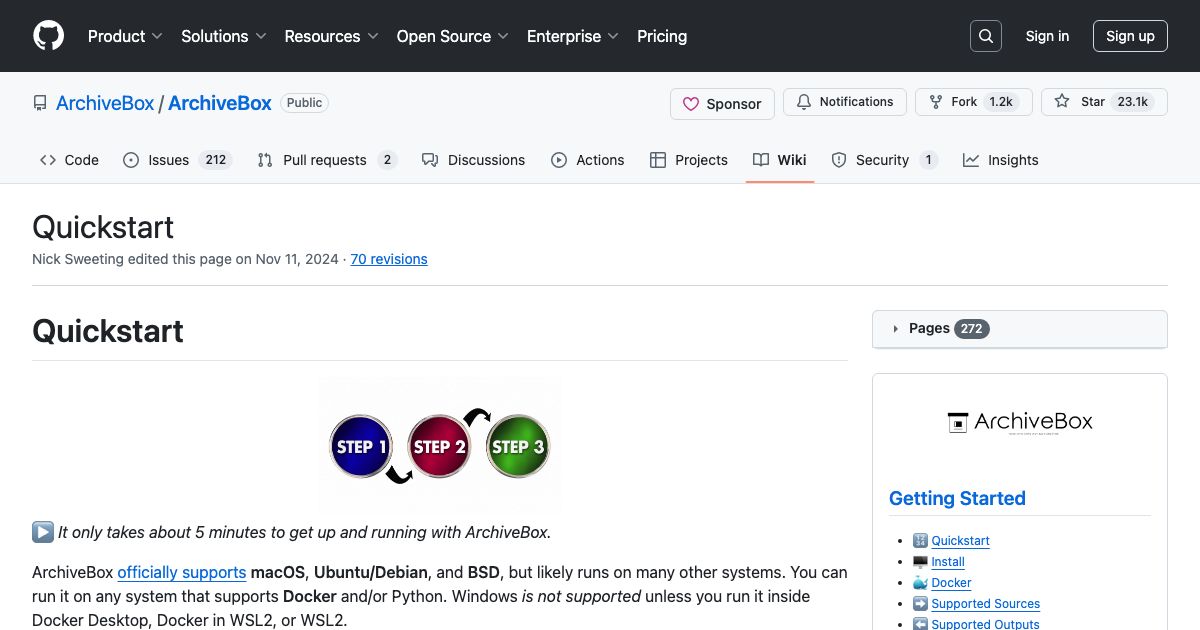Open the Issues tab
The width and height of the screenshot is (1200, 630).
pos(167,160)
